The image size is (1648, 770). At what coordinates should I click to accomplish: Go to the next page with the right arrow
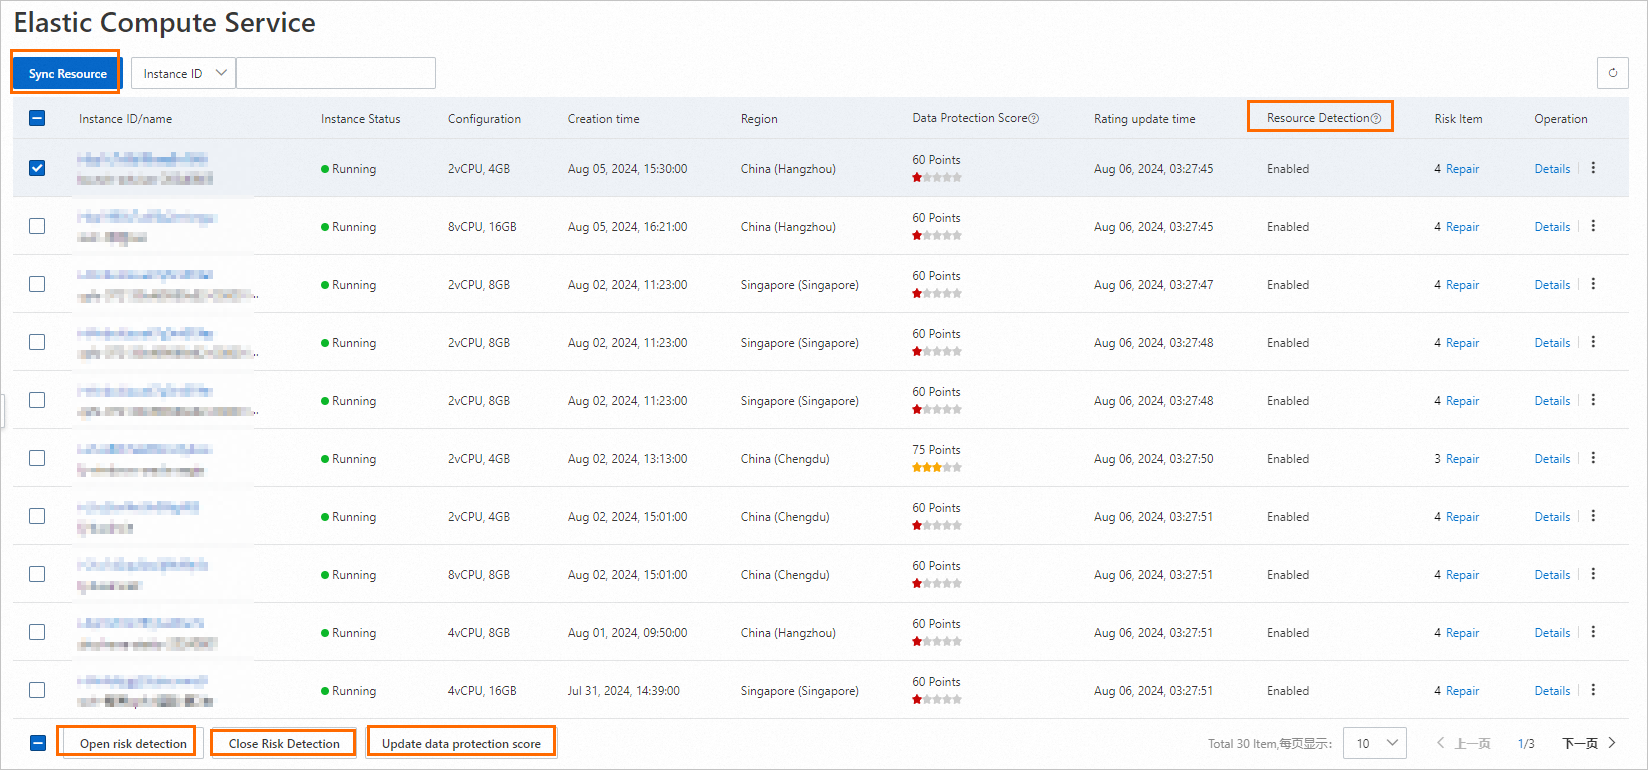[1612, 743]
